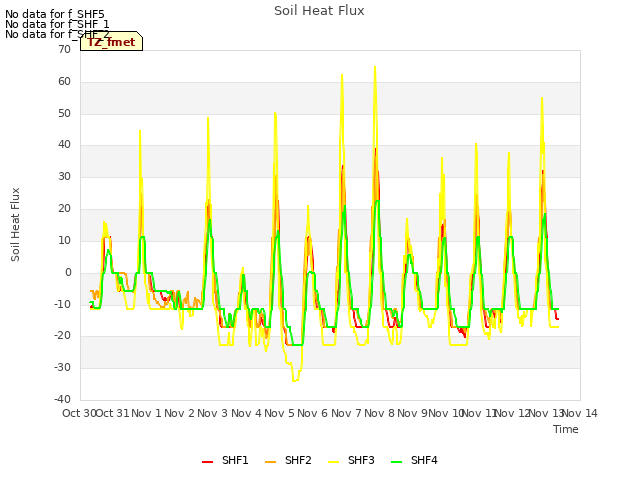The height and width of the screenshot is (480, 640).
Task: Click the Nov 4 x-axis label
Action: [x=246, y=413]
